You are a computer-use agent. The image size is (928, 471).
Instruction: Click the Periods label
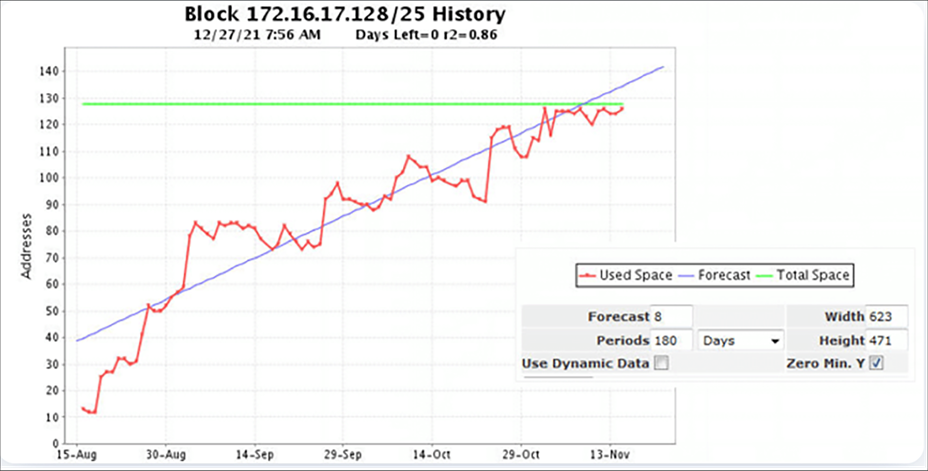(x=623, y=341)
